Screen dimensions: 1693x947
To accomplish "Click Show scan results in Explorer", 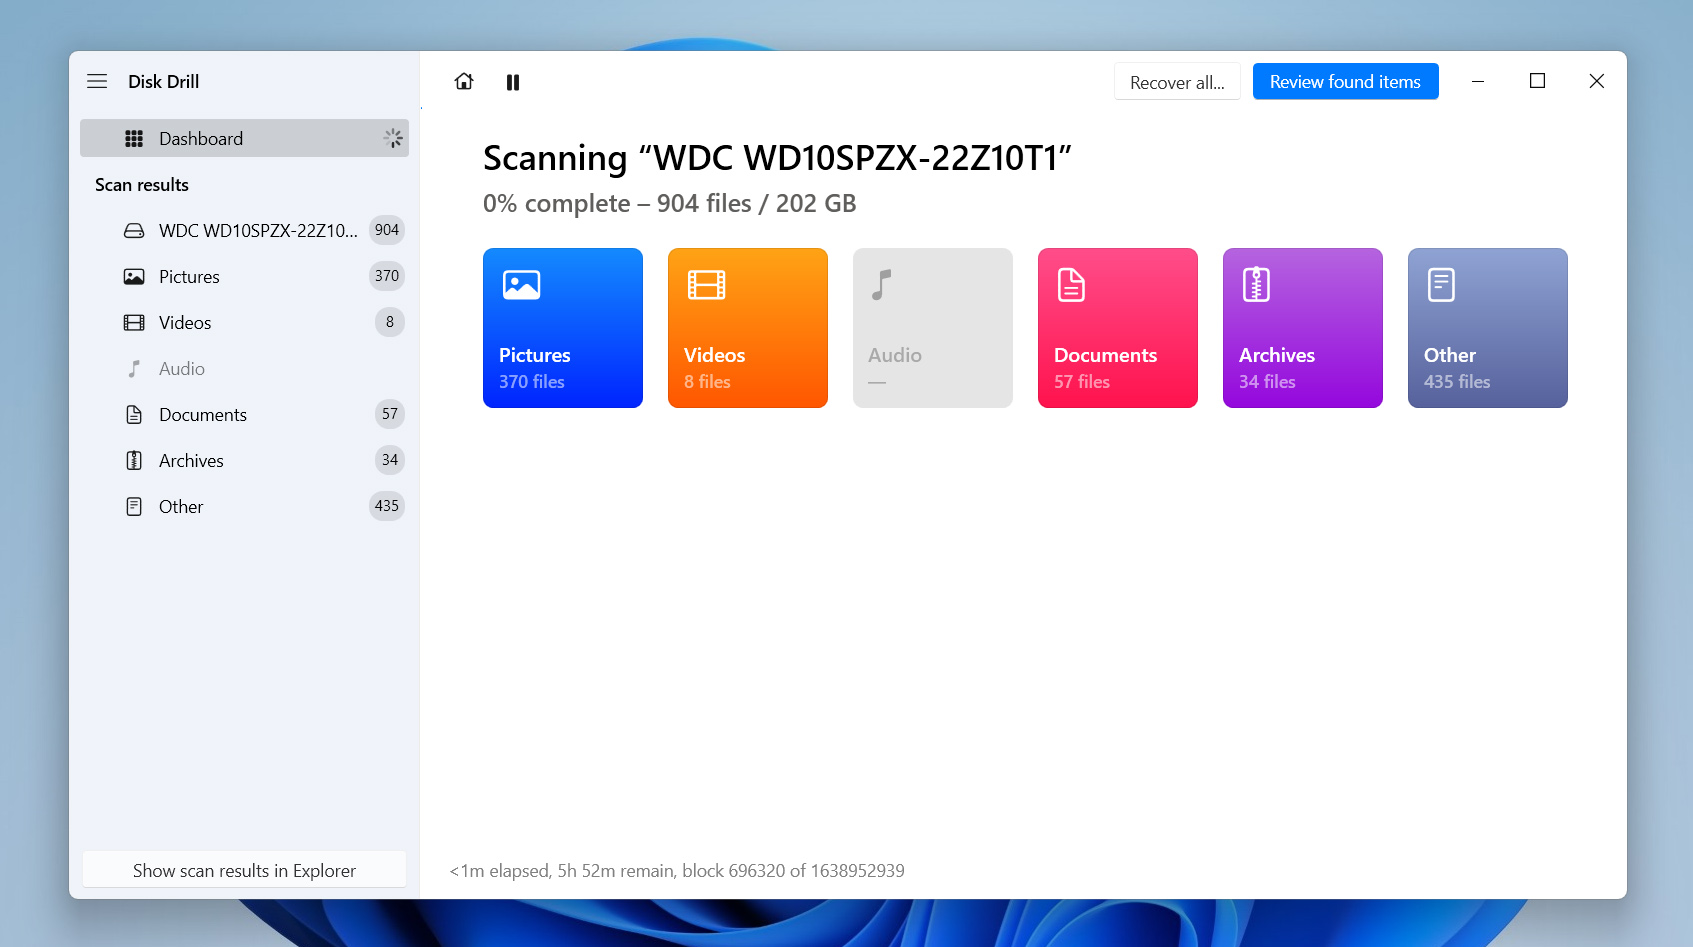I will 244,870.
